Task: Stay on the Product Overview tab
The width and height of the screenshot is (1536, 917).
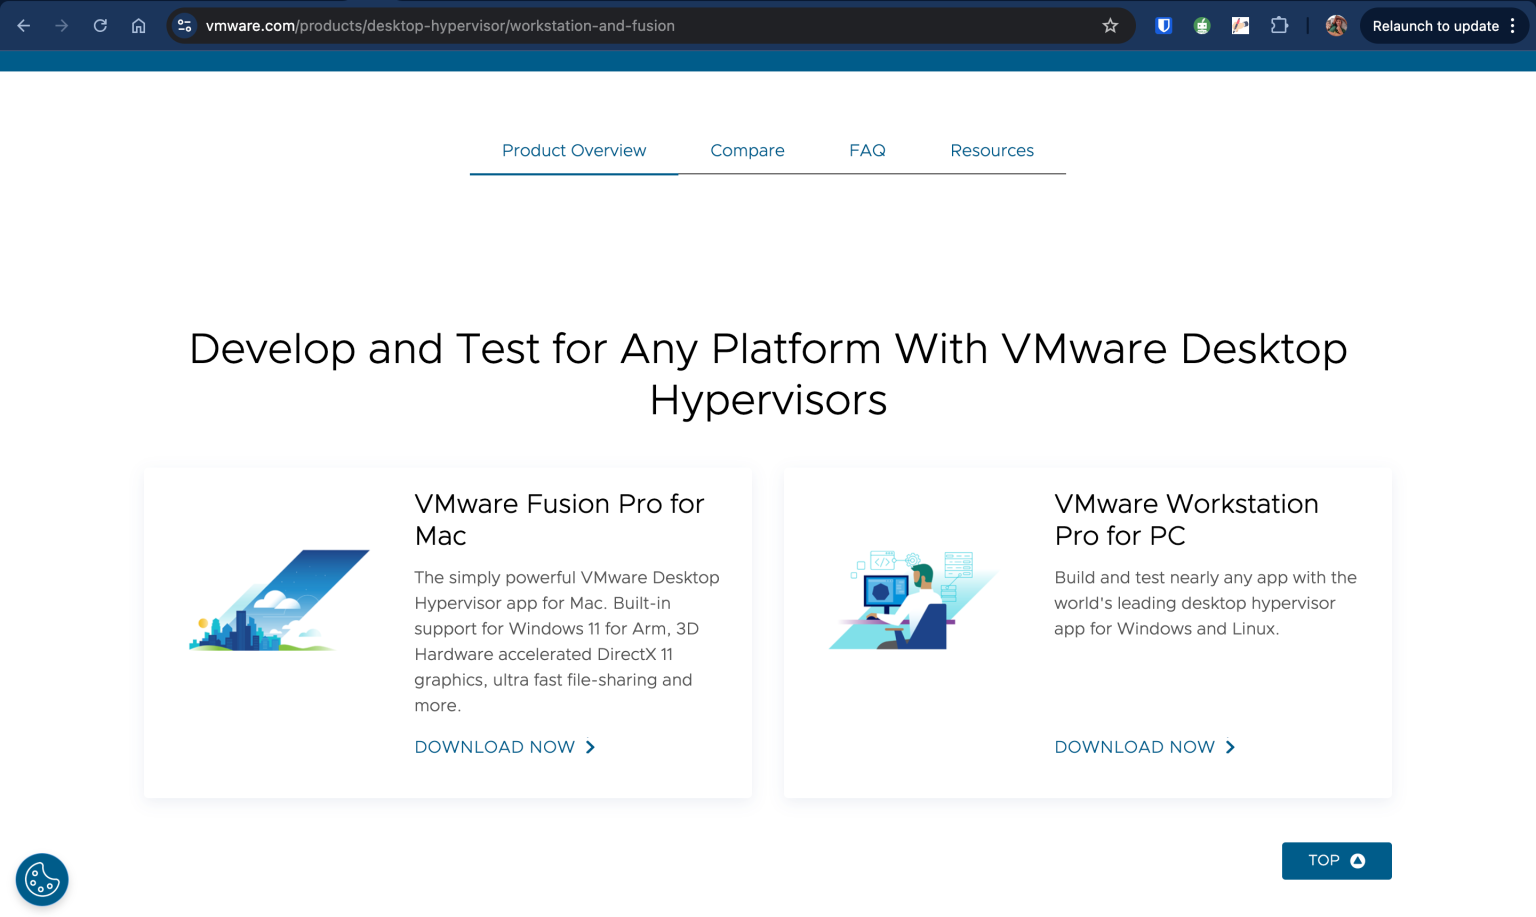Action: pos(573,150)
